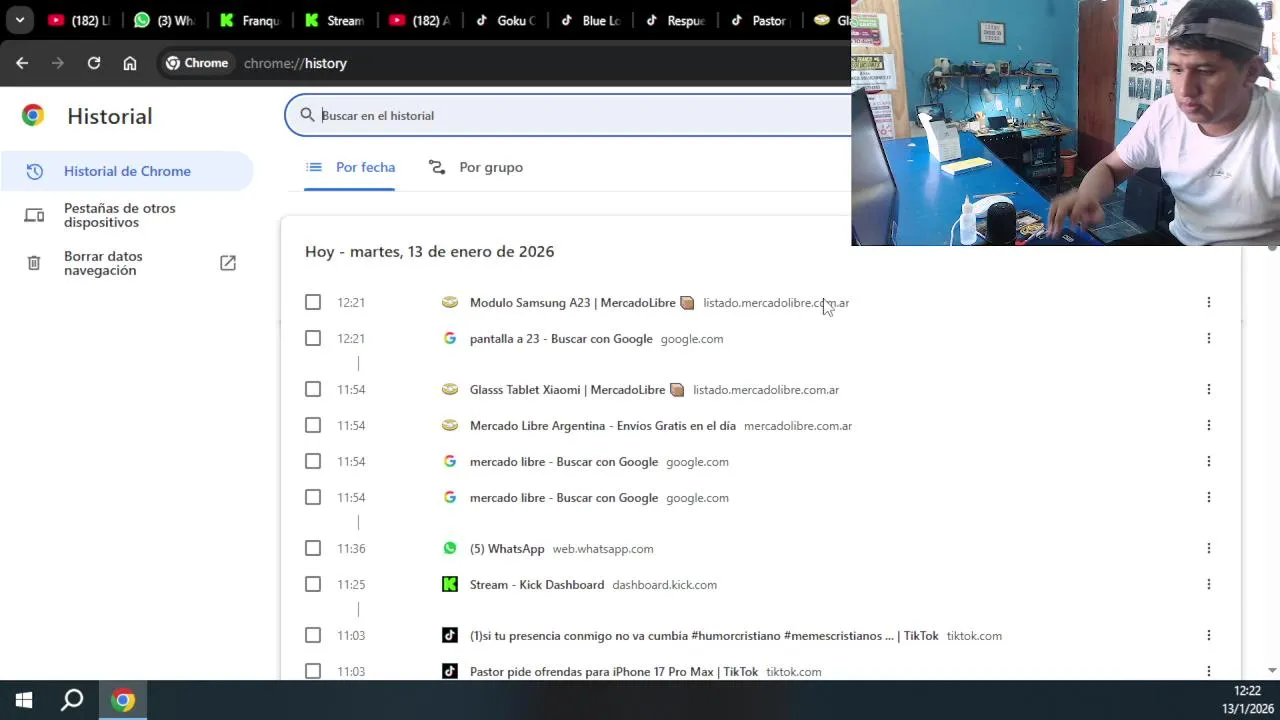This screenshot has height=720, width=1280.
Task: Open more actions for Glasss Tablet Xiaomi
Action: (1208, 389)
